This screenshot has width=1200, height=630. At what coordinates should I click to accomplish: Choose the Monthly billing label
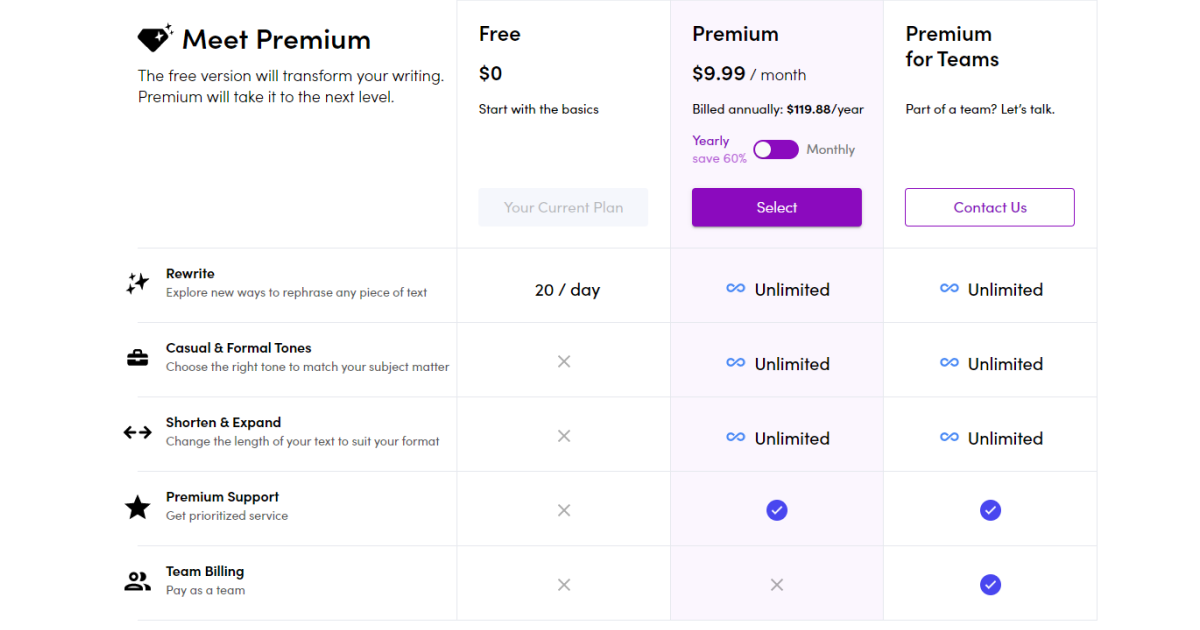tap(831, 149)
